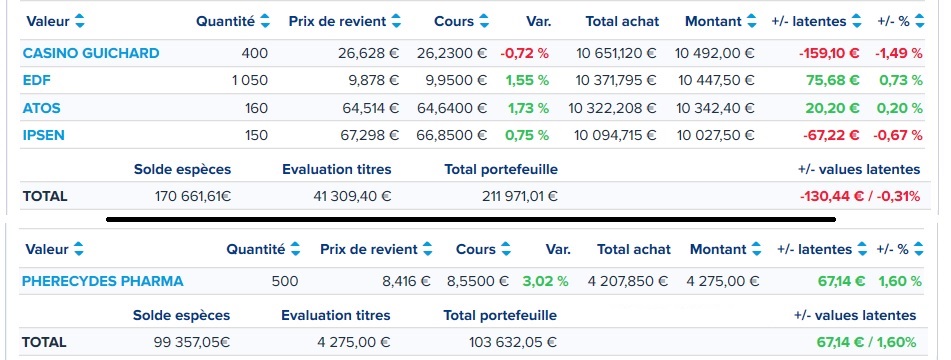Sort top table by +/- latentes arrows
The height and width of the screenshot is (360, 951).
coord(856,22)
